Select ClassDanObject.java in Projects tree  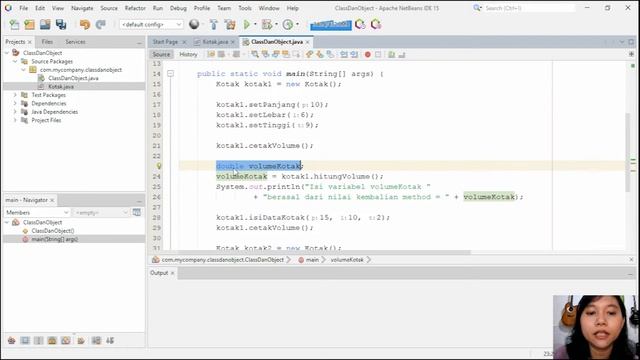click(x=73, y=78)
